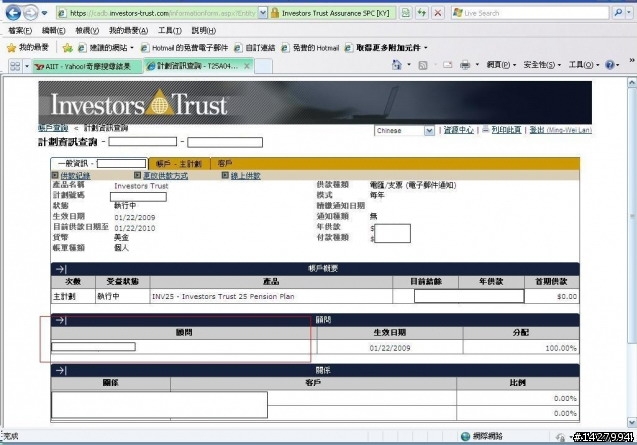The width and height of the screenshot is (637, 445).
Task: Click the blue Help question mark icon
Action: click(x=609, y=65)
